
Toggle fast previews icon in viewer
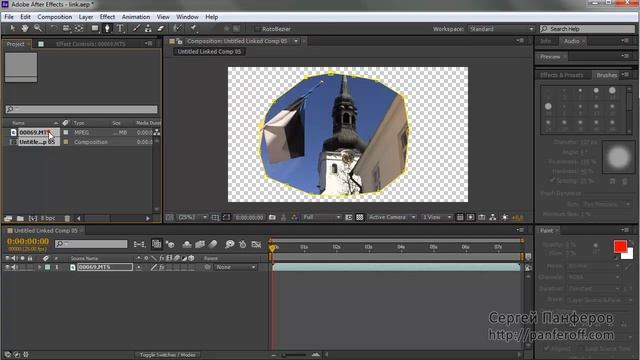471,218
